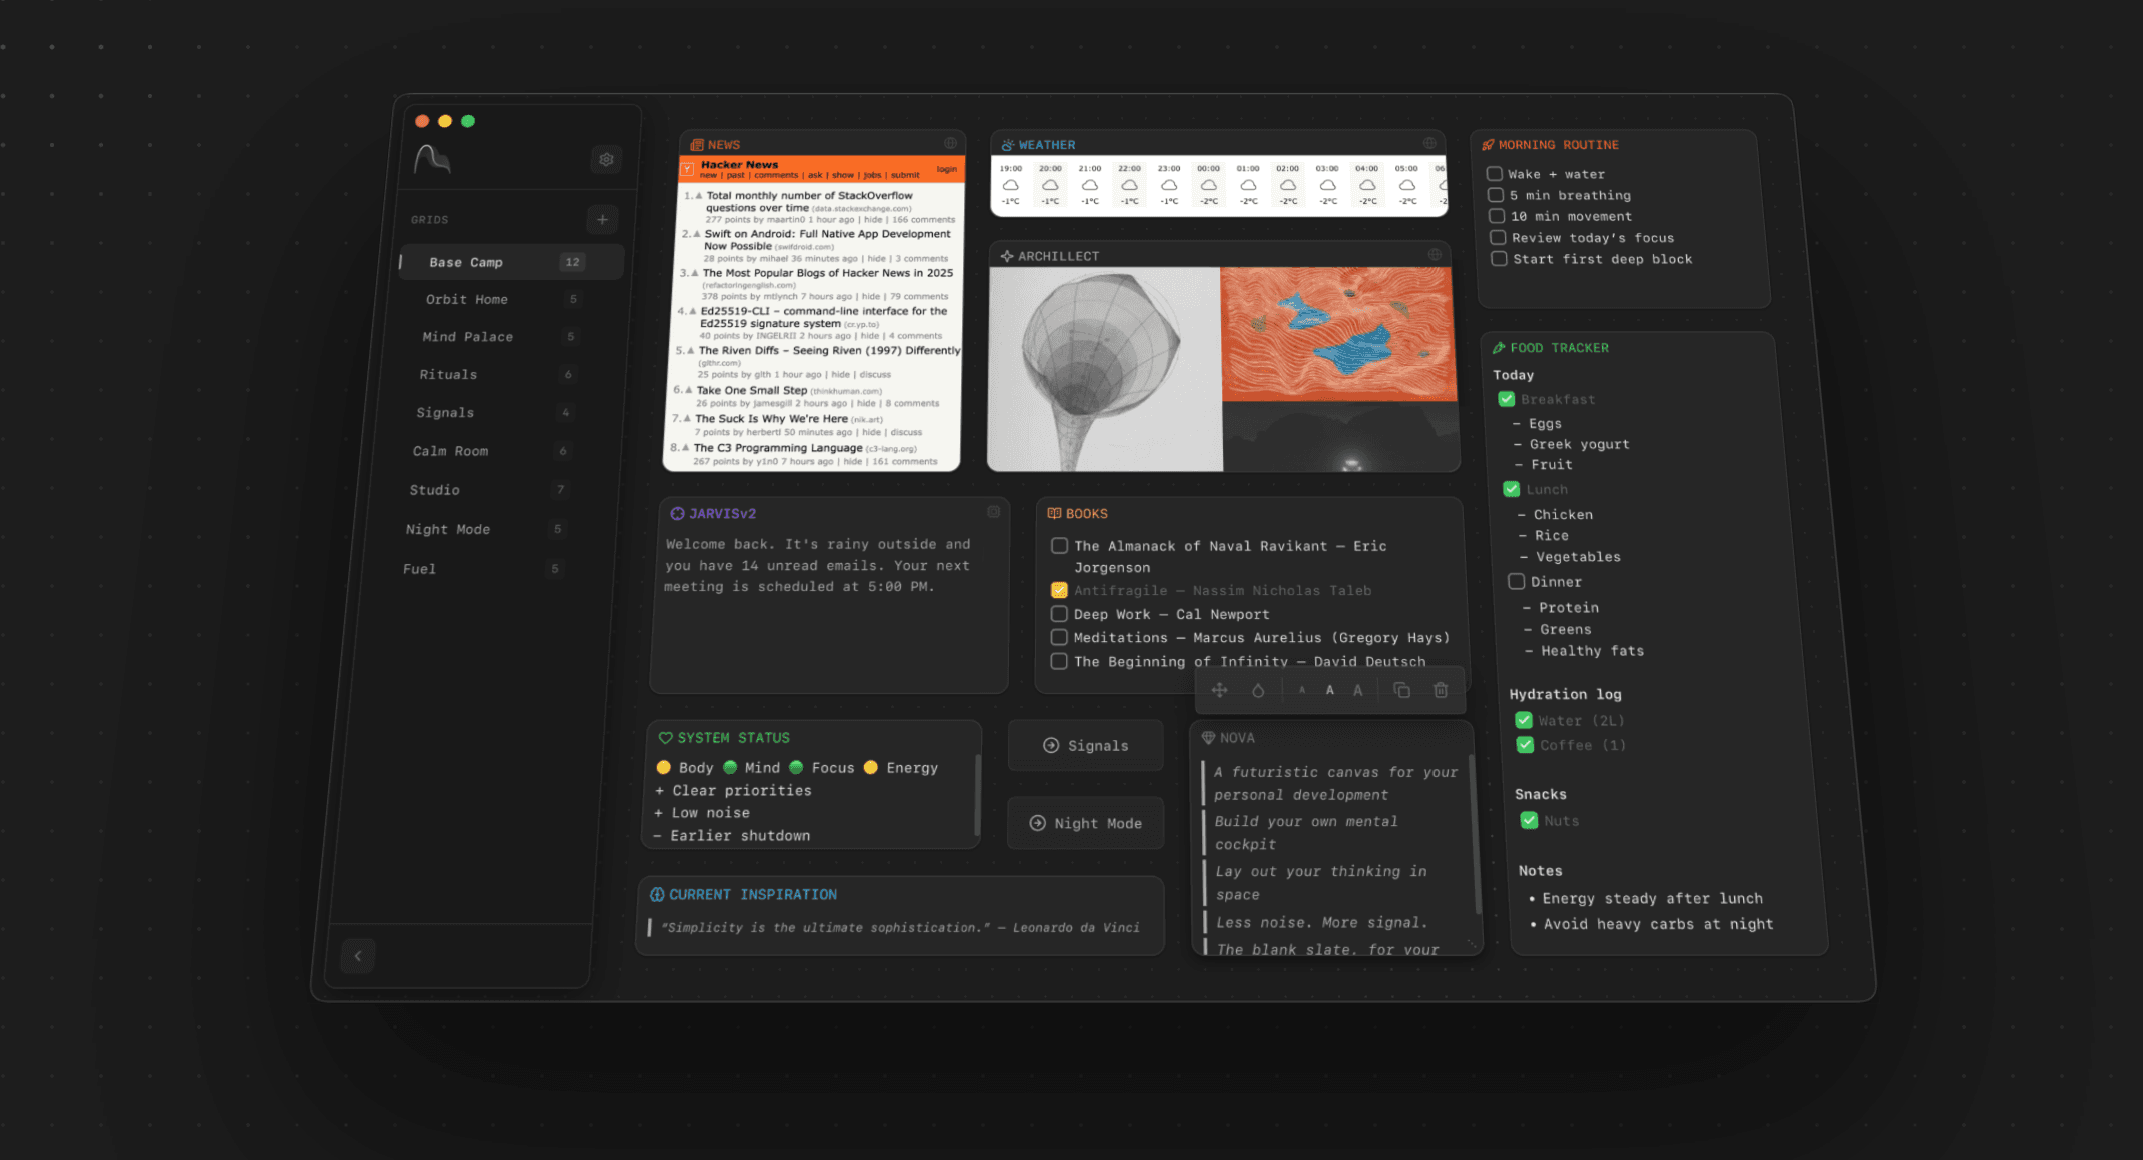Choose the large font size A
2143x1160 pixels.
tap(1358, 690)
